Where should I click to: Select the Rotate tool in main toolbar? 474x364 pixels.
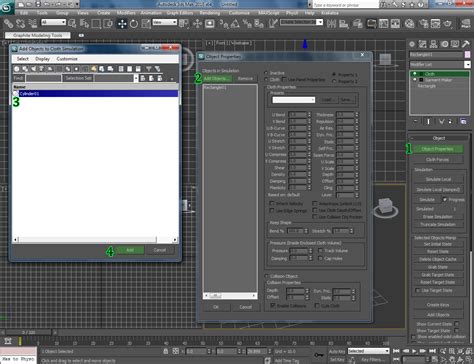[x=134, y=24]
